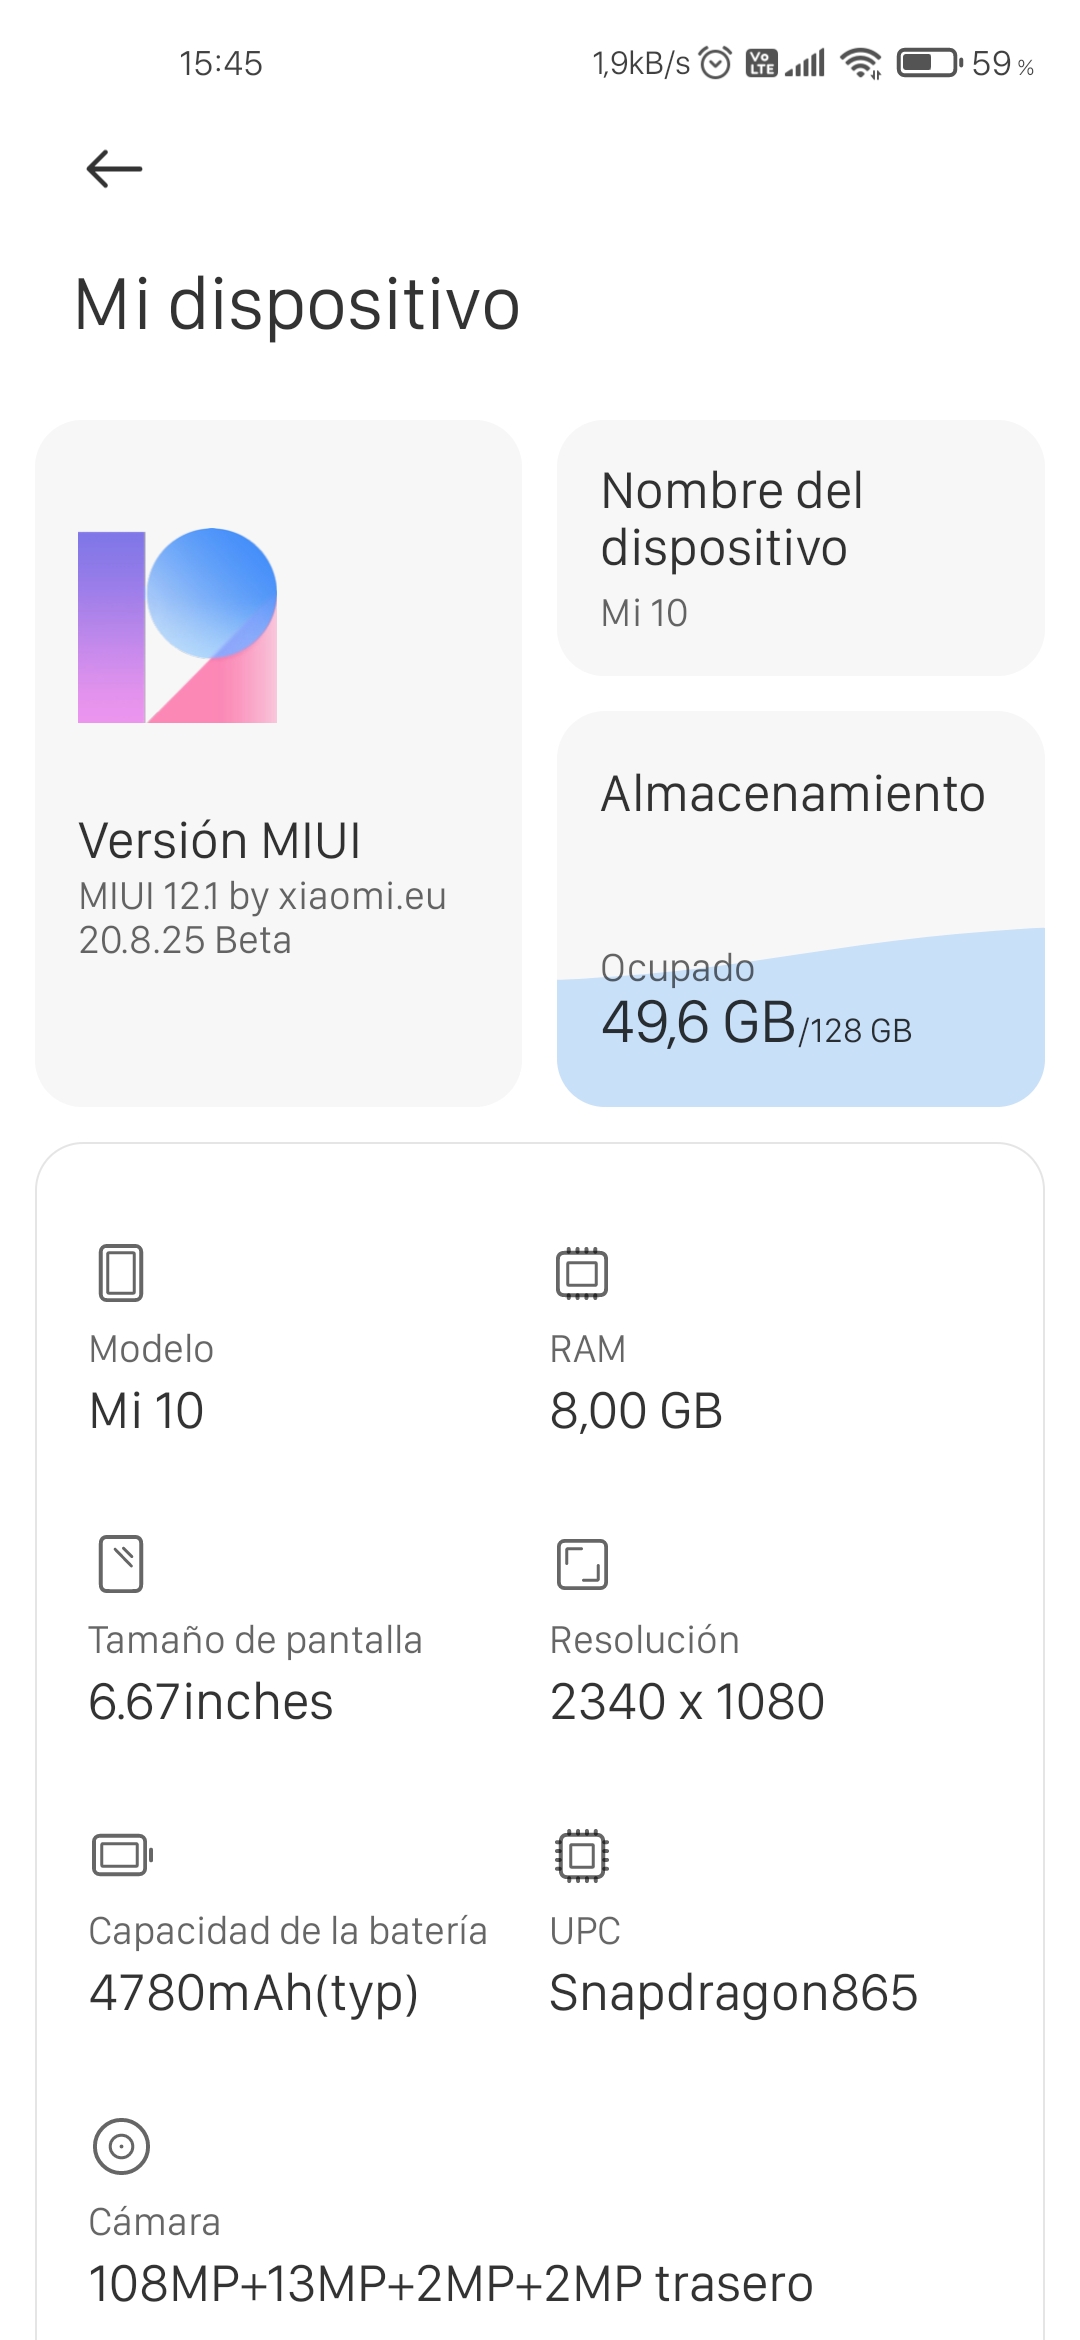Image resolution: width=1080 pixels, height=2340 pixels.
Task: Tap the 49,6 GB storage usage
Action: click(698, 1023)
